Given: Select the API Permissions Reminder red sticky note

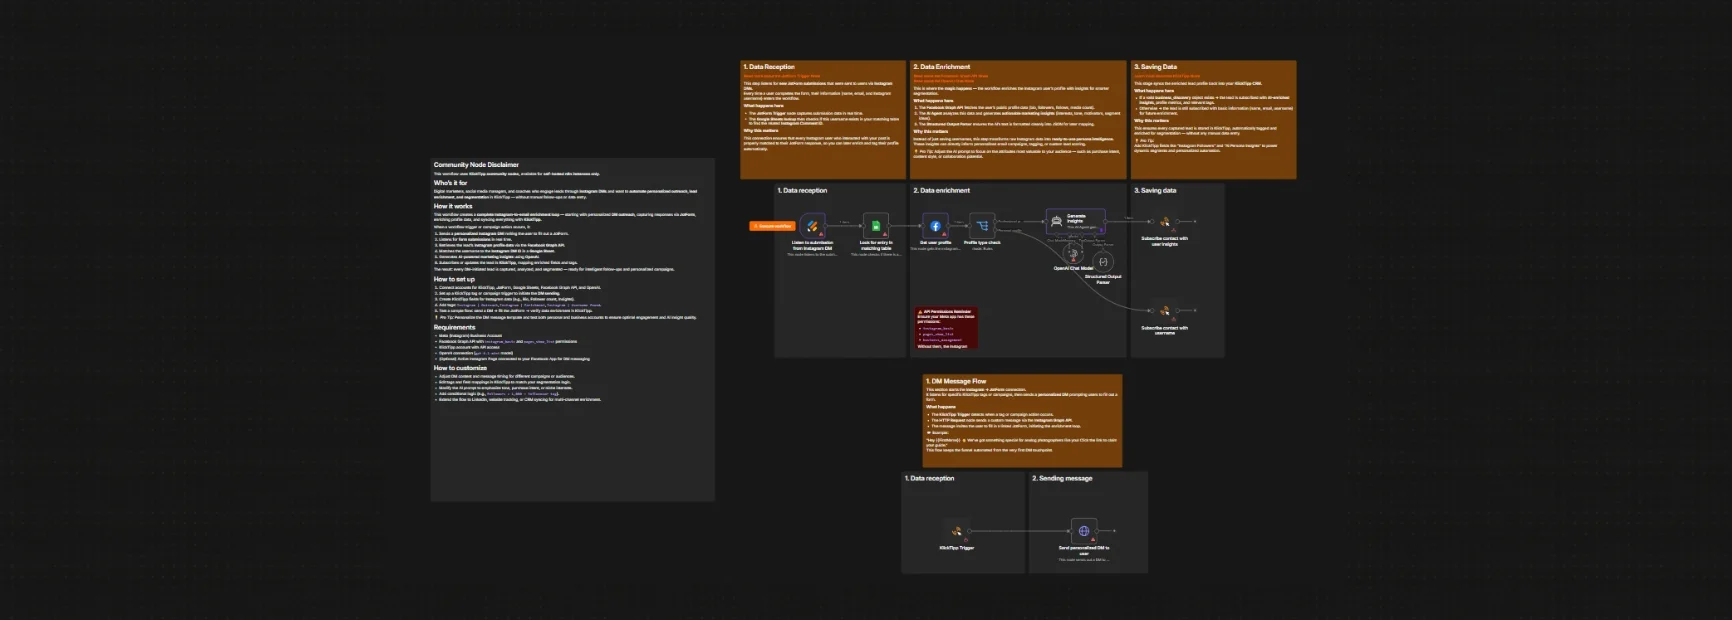Looking at the screenshot, I should [946, 328].
